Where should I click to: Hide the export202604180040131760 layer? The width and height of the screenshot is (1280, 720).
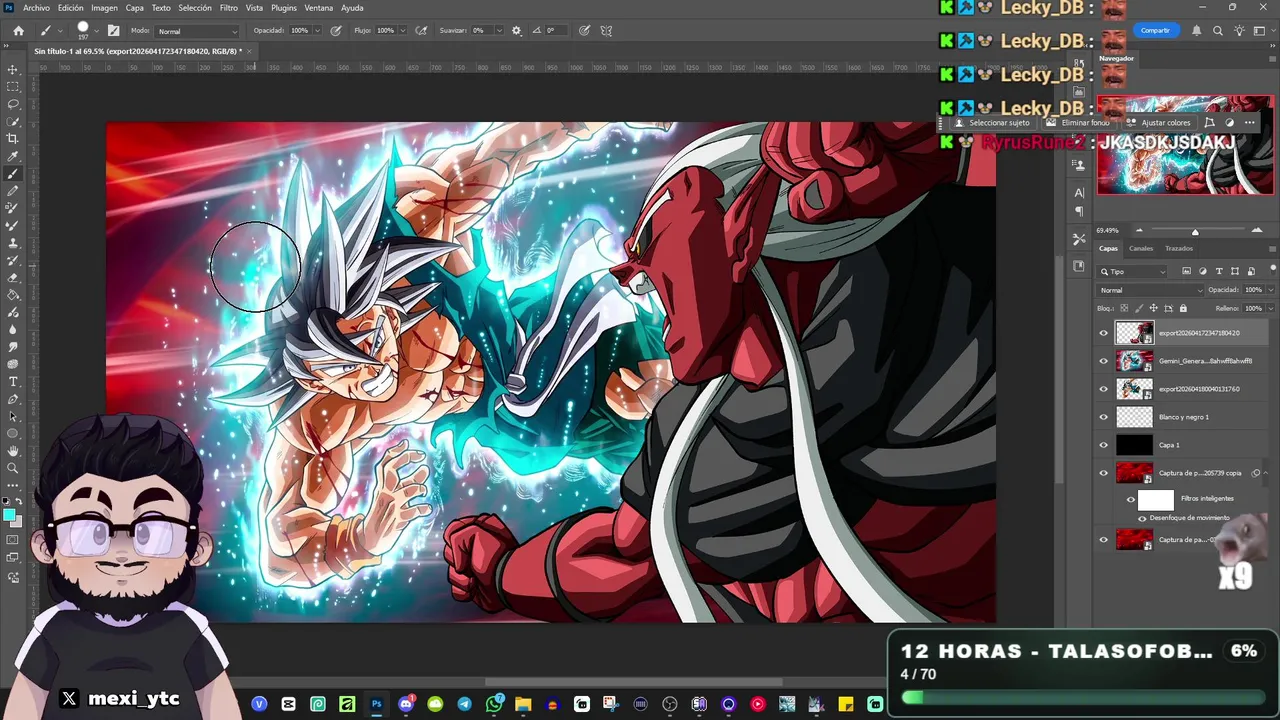click(1104, 389)
